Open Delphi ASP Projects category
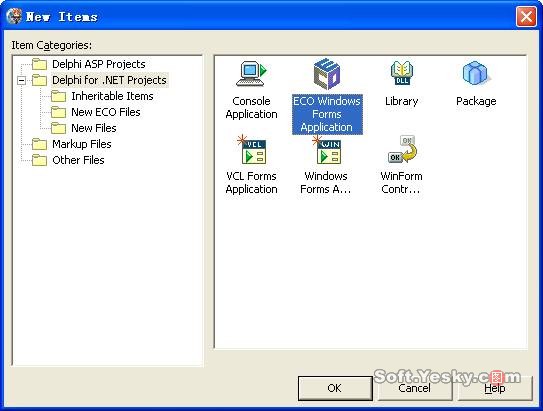The height and width of the screenshot is (411, 543). click(99, 64)
